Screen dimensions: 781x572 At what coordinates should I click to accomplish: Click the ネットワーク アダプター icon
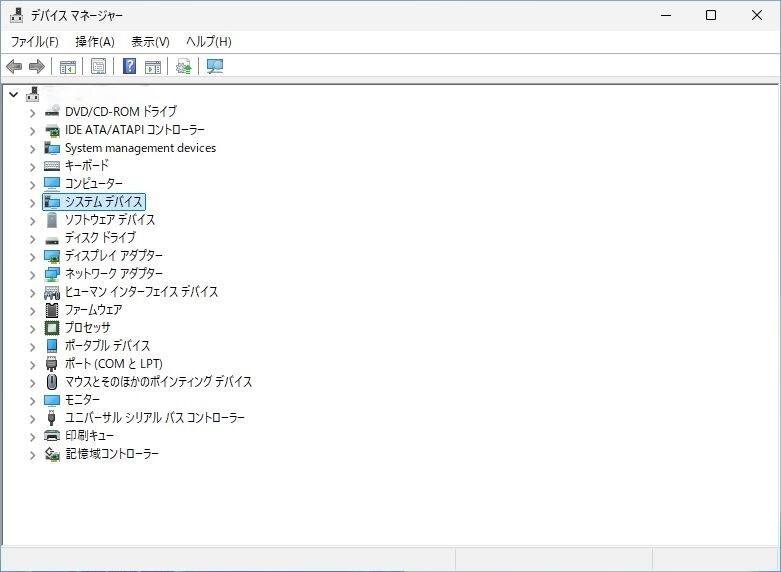pyautogui.click(x=52, y=274)
